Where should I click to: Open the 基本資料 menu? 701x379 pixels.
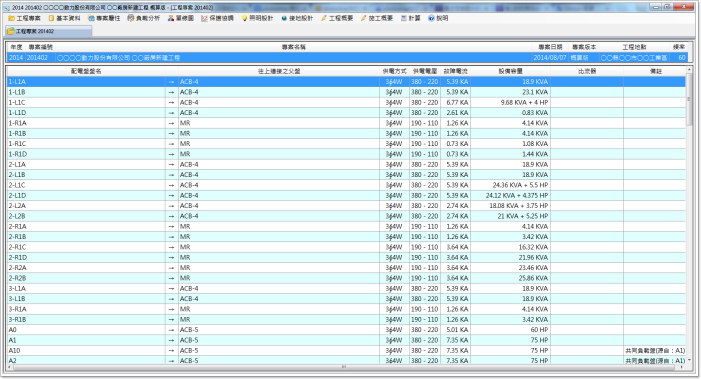pos(64,18)
